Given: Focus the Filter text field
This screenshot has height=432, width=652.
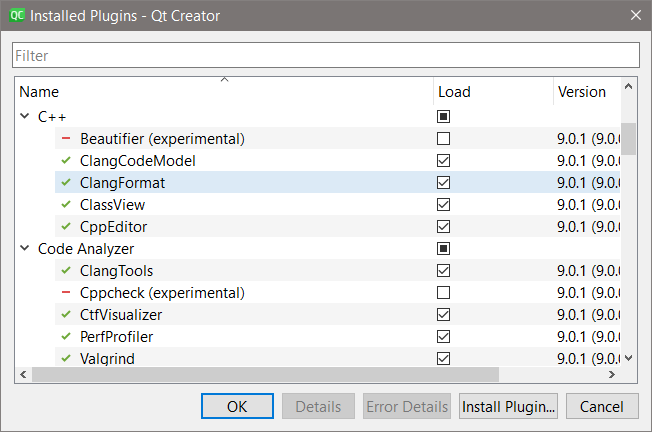Looking at the screenshot, I should [326, 55].
